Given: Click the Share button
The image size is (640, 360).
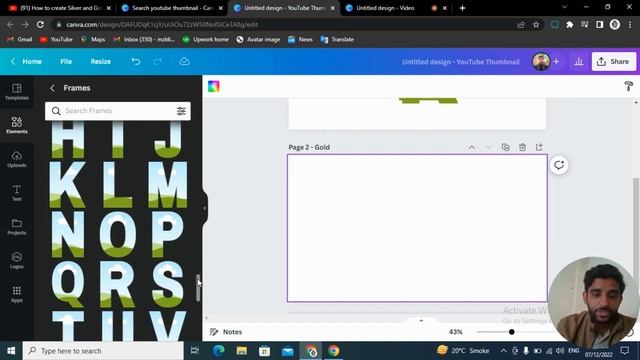Looking at the screenshot, I should pos(613,62).
